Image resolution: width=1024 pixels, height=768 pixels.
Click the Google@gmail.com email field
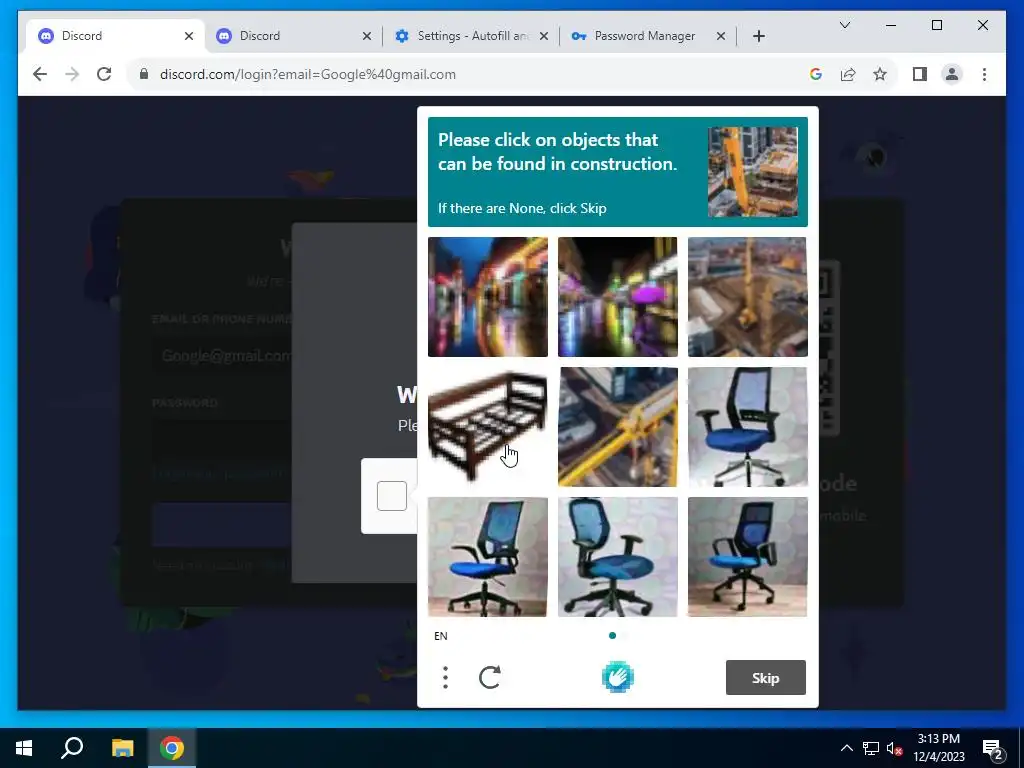[222, 356]
